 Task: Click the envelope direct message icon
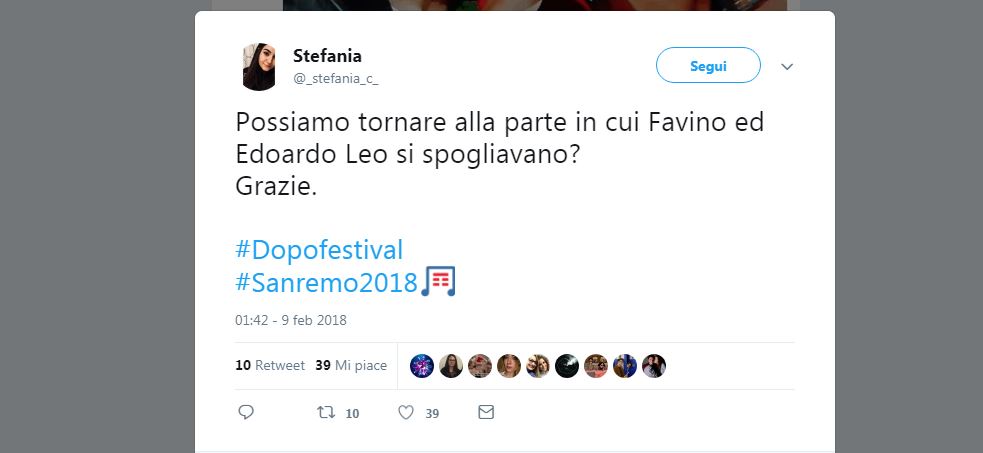coord(486,412)
